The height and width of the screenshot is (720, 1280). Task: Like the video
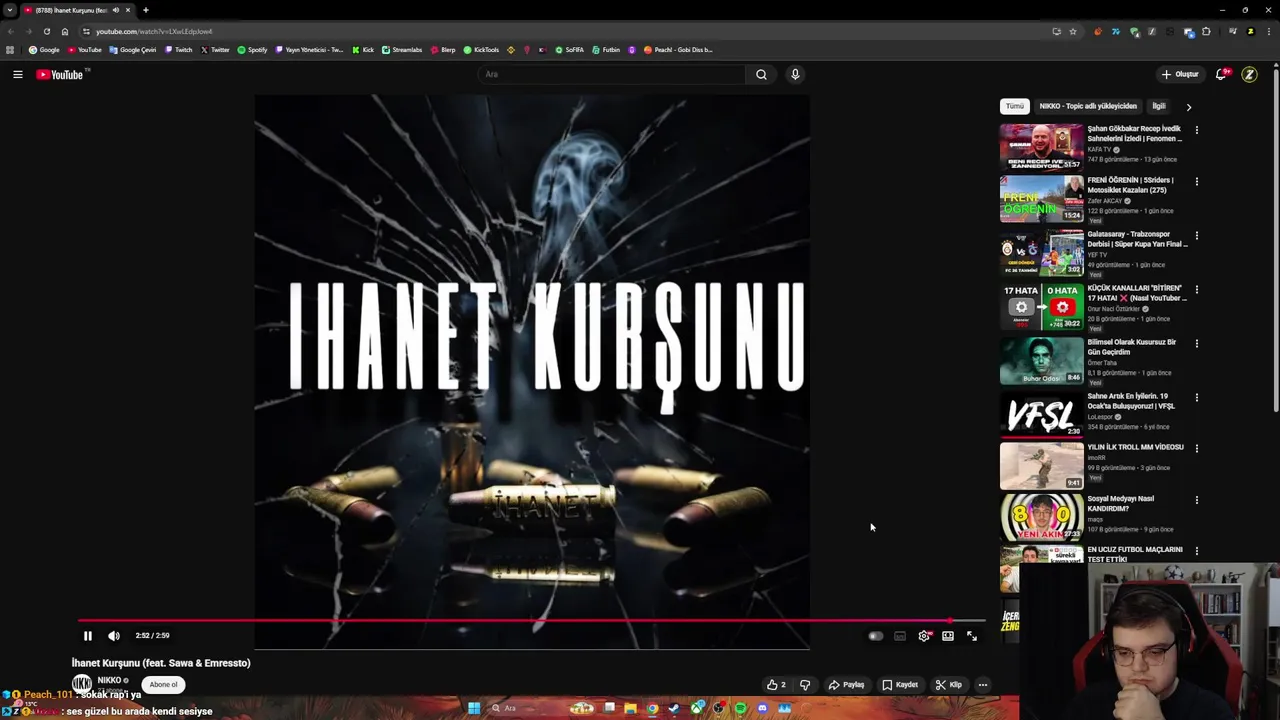[x=776, y=685]
